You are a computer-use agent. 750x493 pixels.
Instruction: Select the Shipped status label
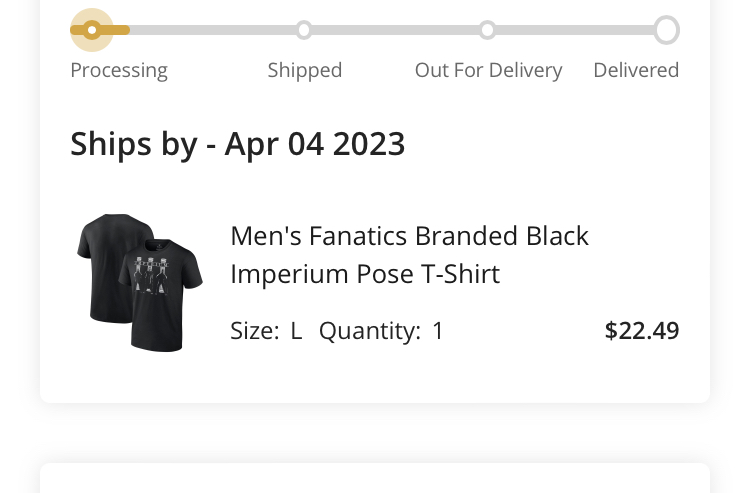pos(305,70)
